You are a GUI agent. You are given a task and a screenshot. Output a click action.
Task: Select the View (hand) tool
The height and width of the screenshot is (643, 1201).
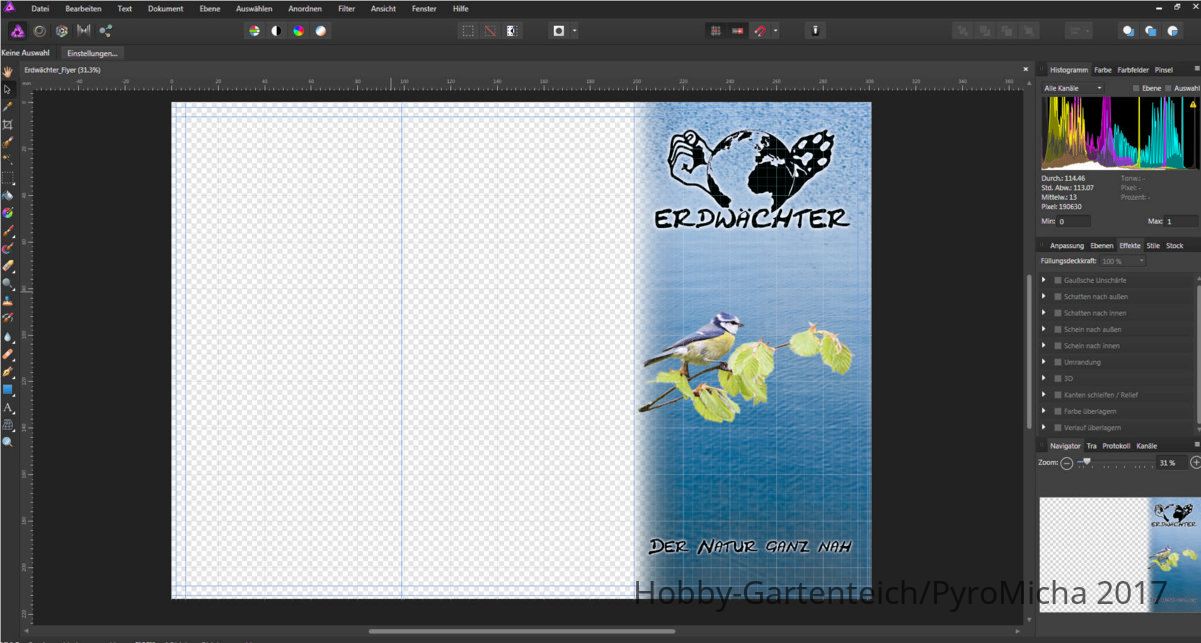tap(8, 72)
